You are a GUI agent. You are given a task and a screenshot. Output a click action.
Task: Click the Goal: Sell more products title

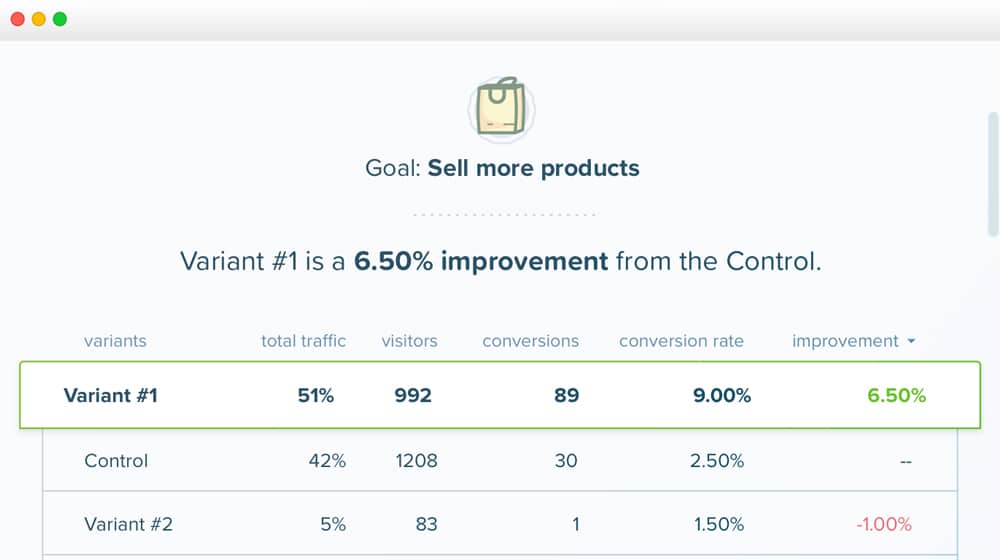pyautogui.click(x=502, y=168)
